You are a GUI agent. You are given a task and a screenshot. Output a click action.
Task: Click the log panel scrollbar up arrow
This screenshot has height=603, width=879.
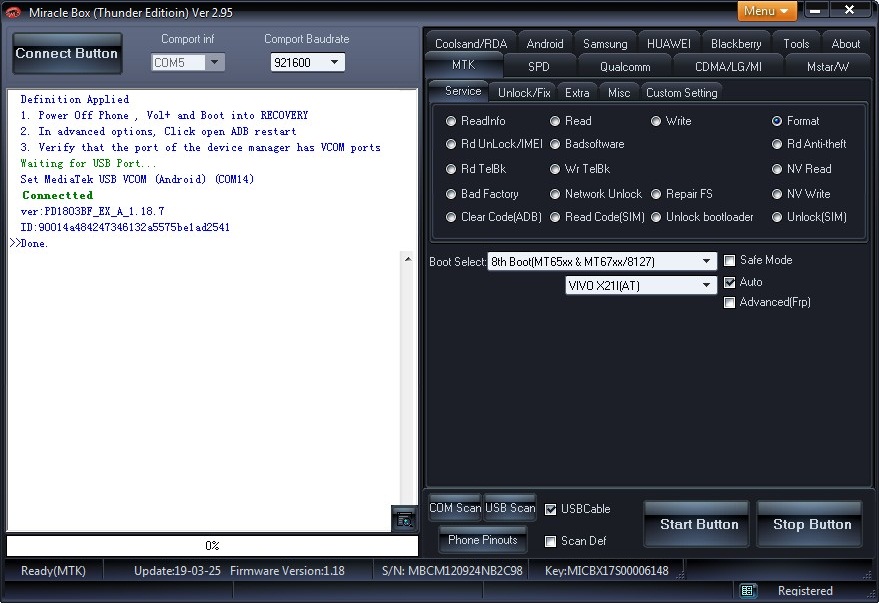click(x=408, y=259)
